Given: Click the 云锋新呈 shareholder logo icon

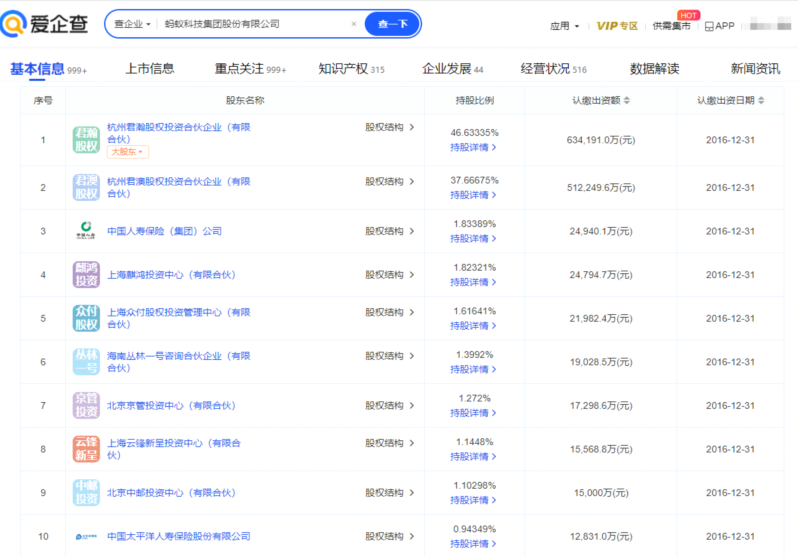Looking at the screenshot, I should tap(86, 449).
